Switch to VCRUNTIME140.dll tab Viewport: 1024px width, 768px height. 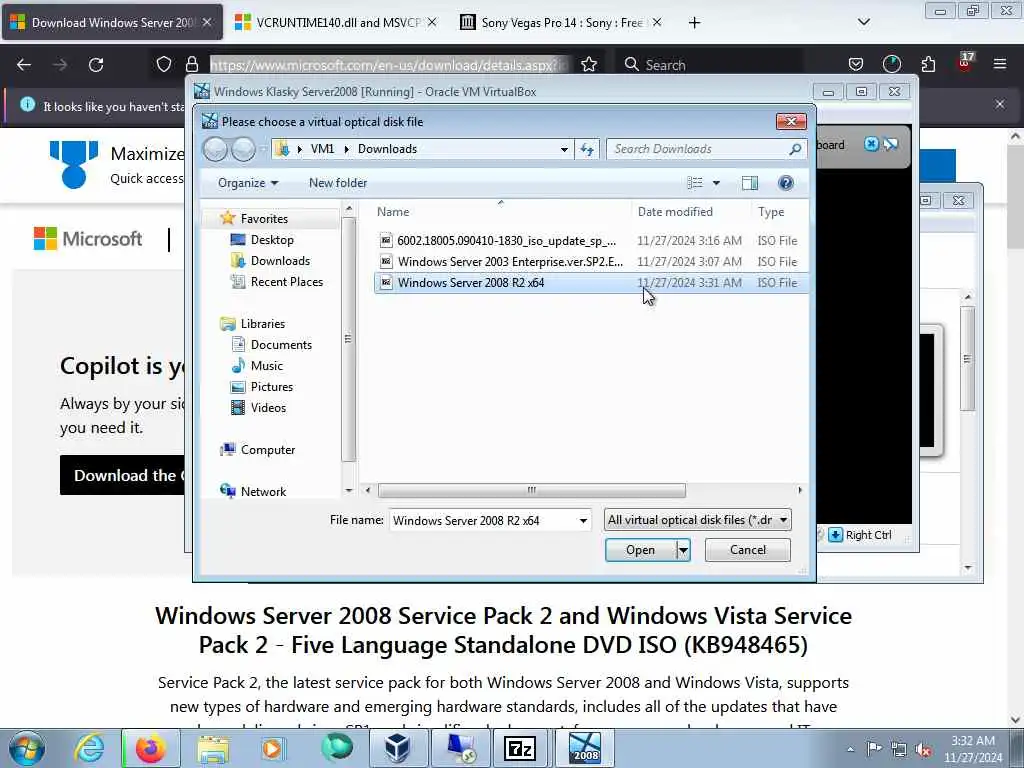point(336,23)
